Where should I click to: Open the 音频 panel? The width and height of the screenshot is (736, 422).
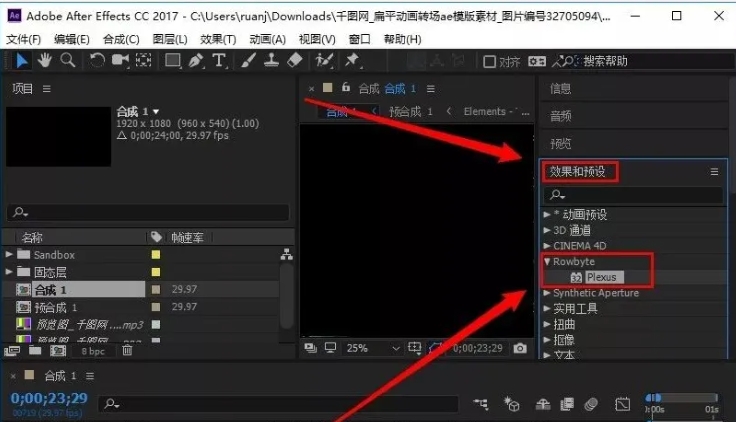click(x=560, y=115)
